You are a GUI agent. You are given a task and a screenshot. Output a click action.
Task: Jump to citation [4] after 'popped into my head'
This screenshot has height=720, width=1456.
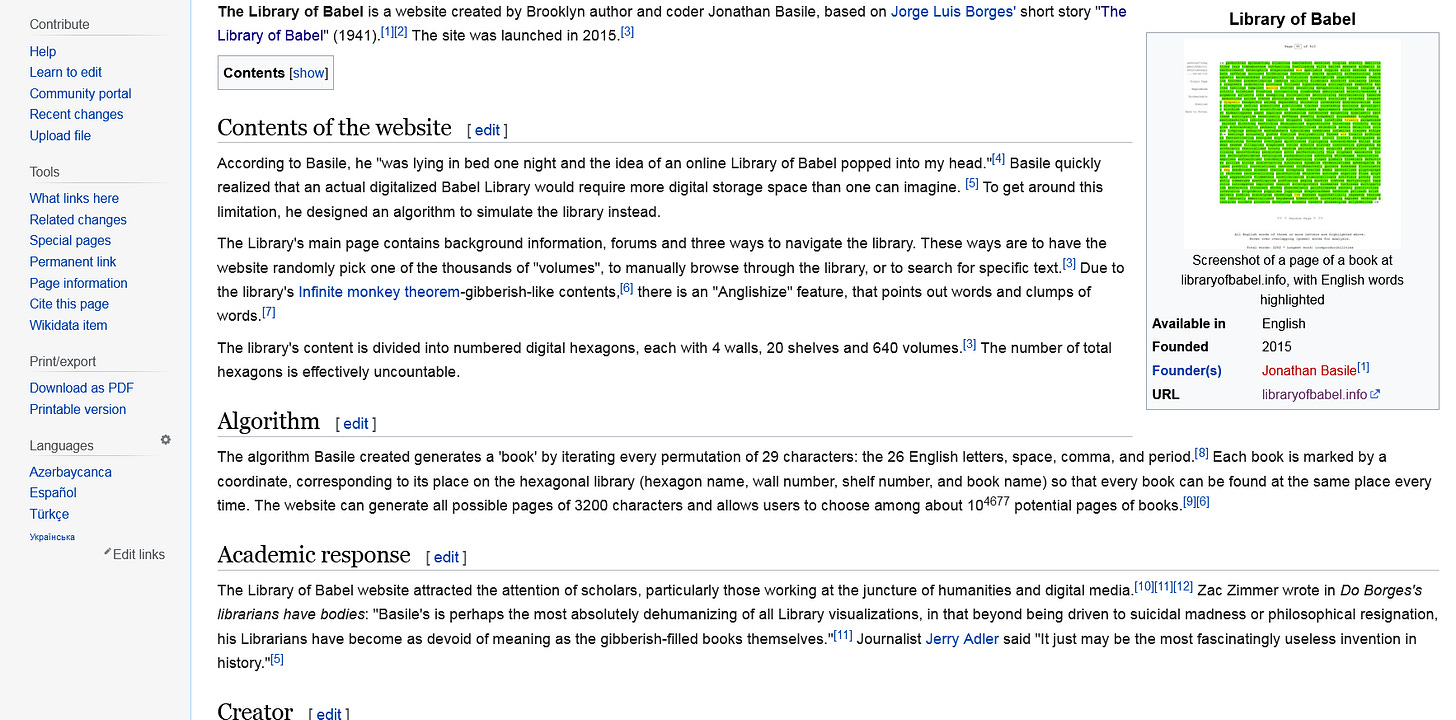[998, 159]
